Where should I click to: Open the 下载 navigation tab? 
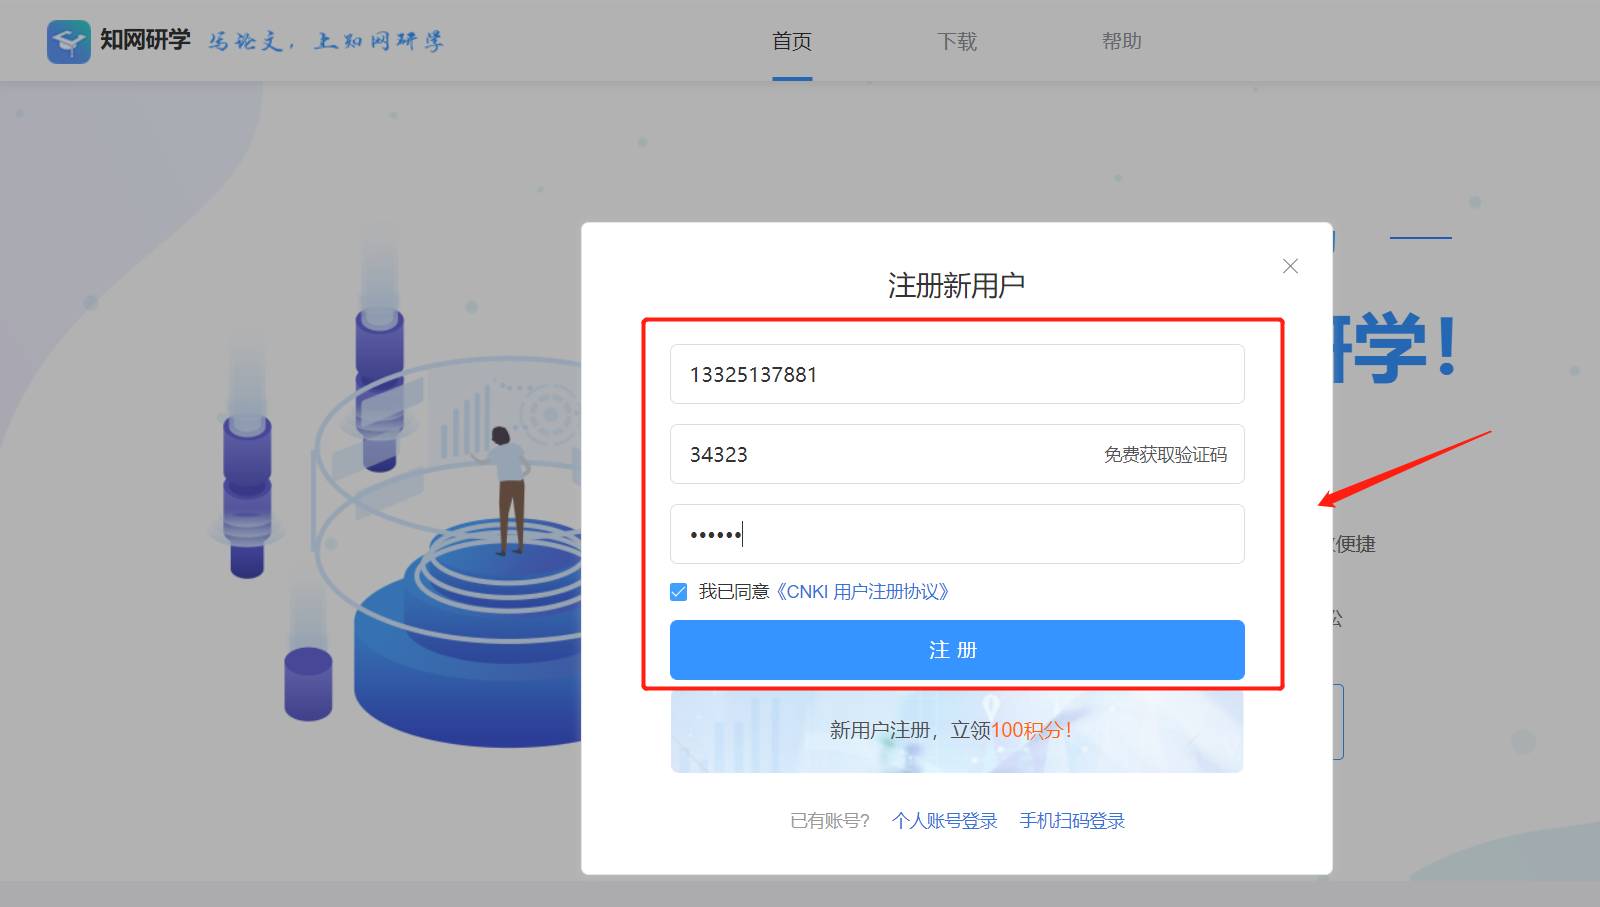pos(957,42)
